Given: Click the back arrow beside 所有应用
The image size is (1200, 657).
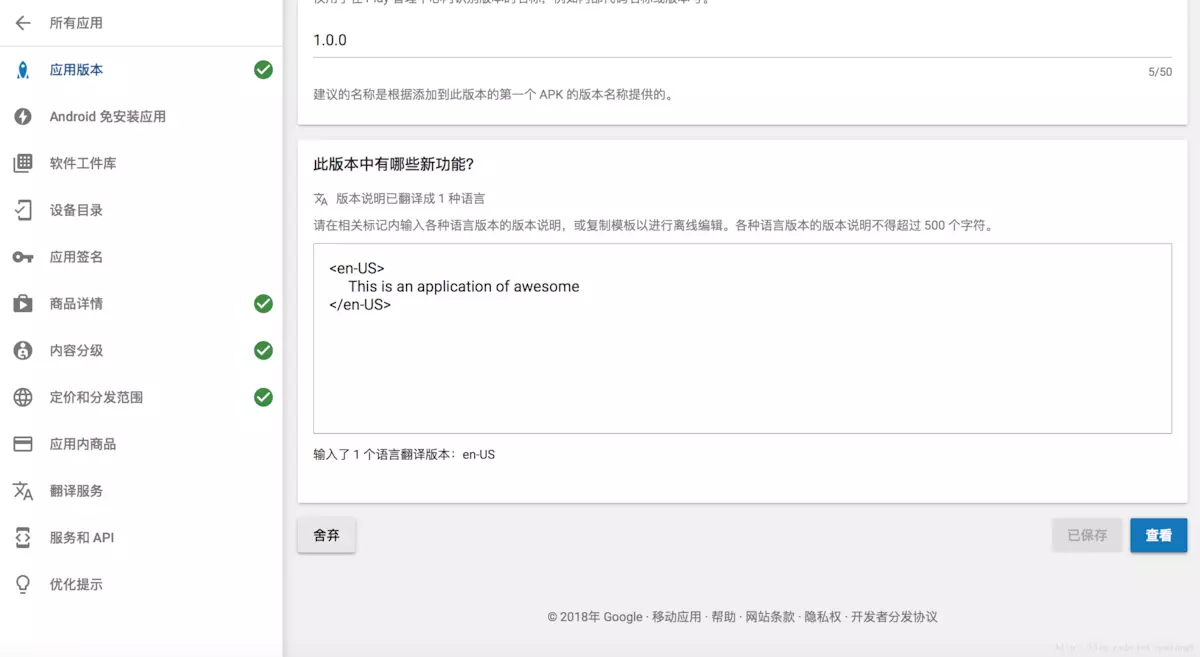Looking at the screenshot, I should point(23,22).
